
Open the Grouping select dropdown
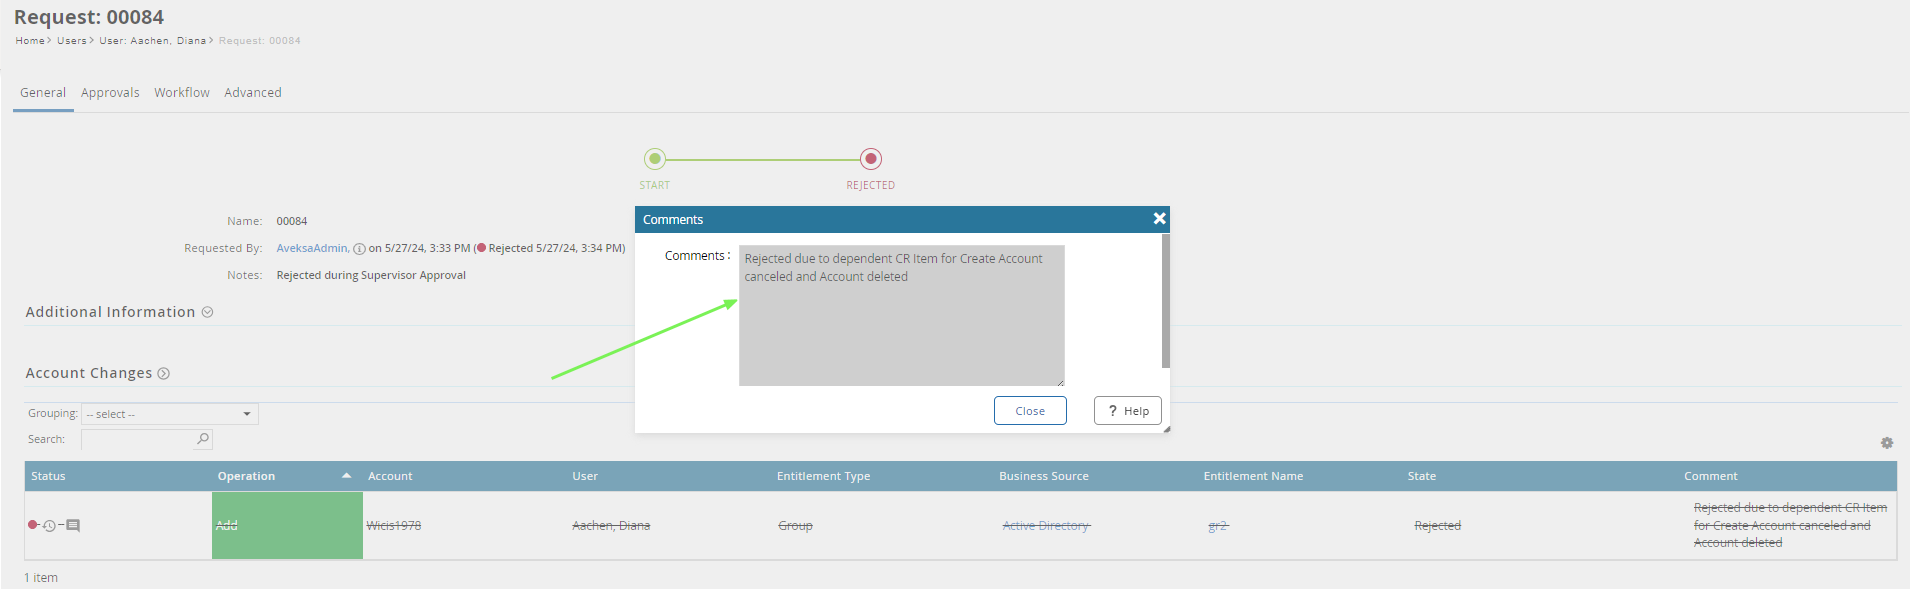point(169,414)
